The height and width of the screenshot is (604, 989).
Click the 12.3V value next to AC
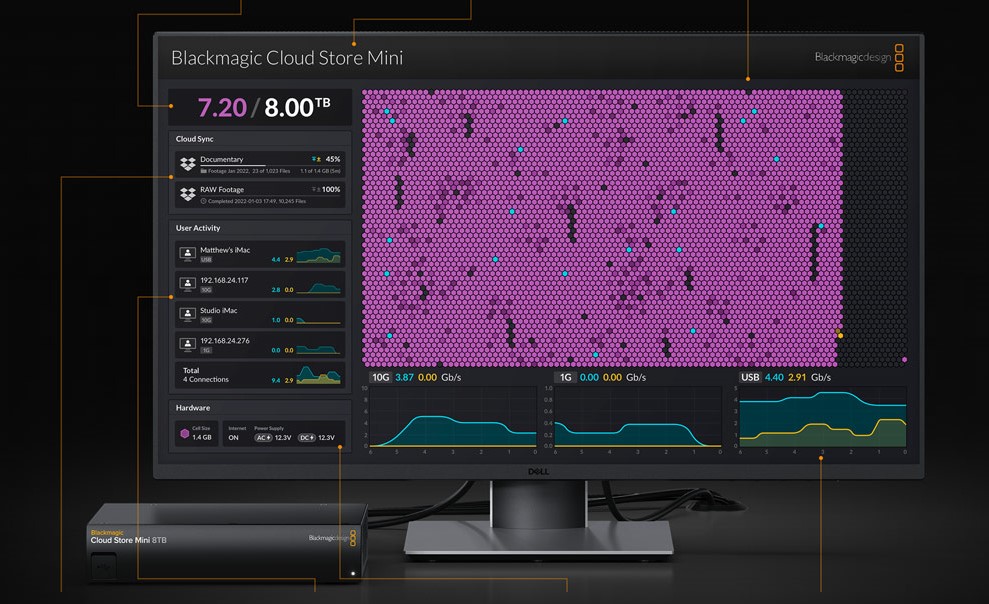(283, 438)
